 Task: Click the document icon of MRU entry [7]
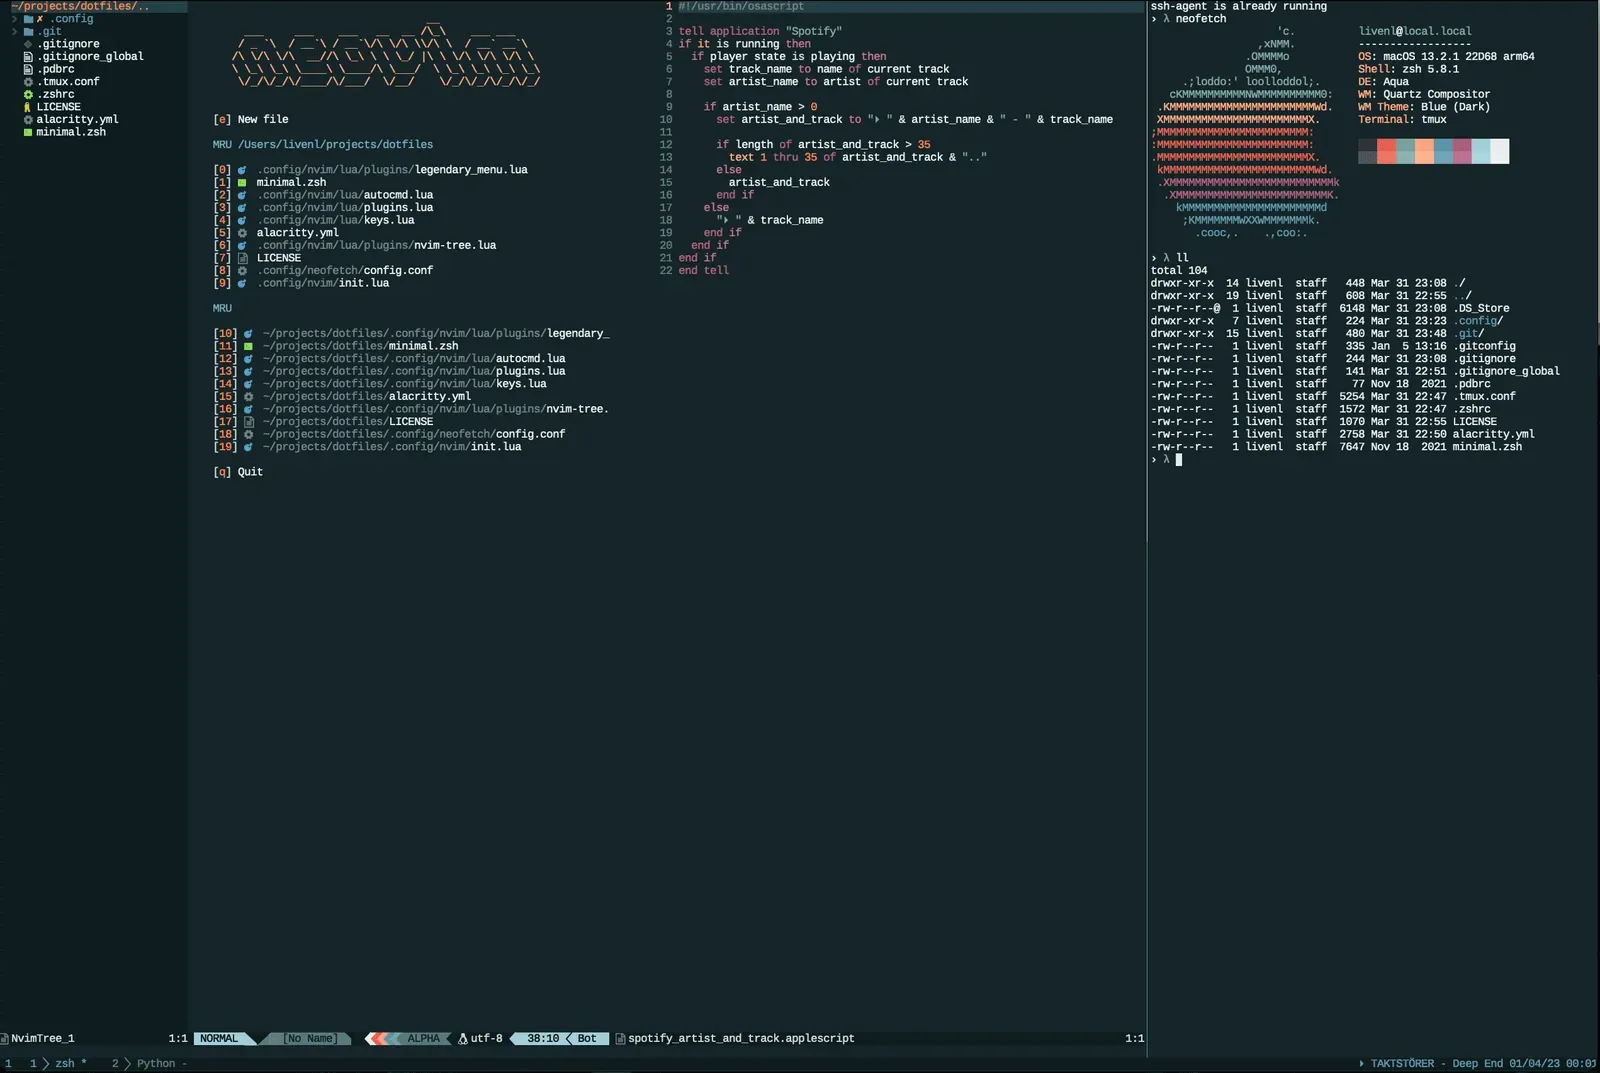pyautogui.click(x=242, y=258)
